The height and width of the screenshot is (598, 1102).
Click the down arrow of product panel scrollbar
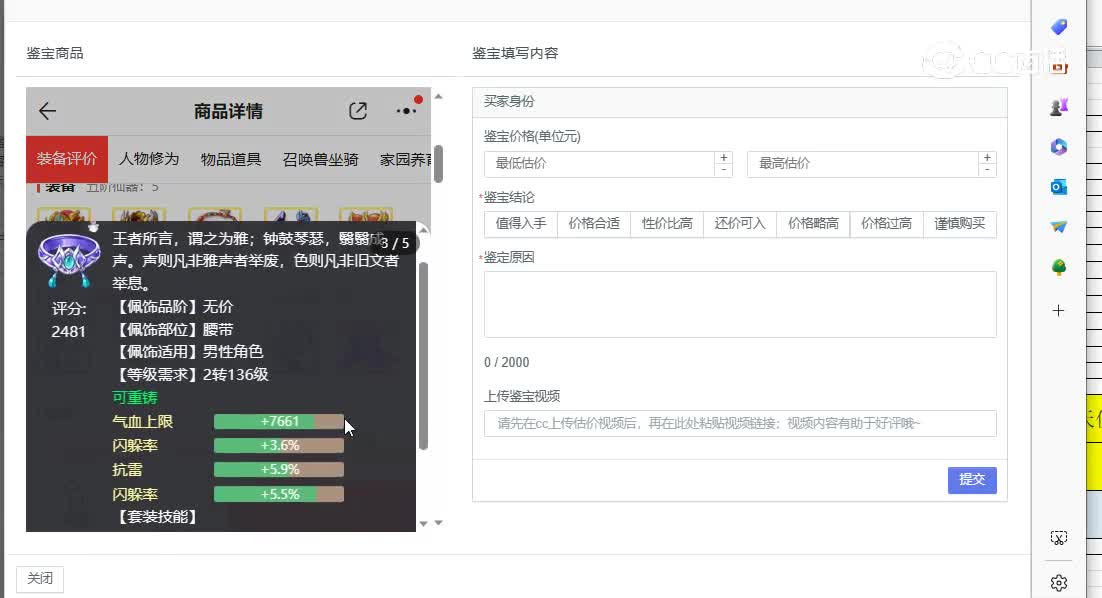(439, 523)
